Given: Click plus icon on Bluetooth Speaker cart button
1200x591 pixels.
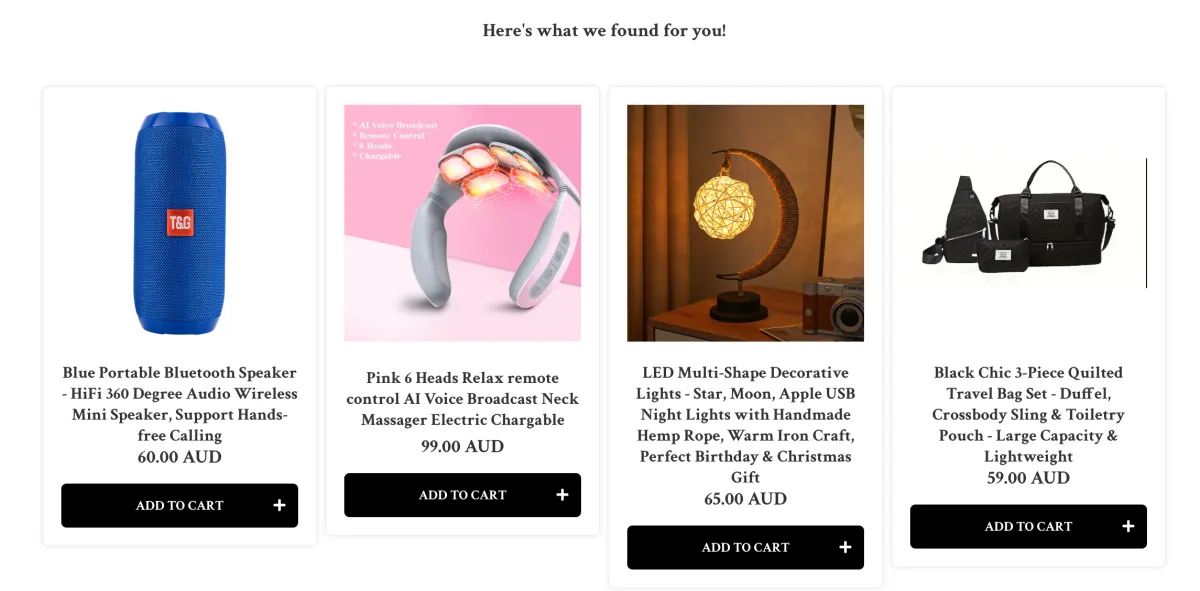Looking at the screenshot, I should click(280, 506).
